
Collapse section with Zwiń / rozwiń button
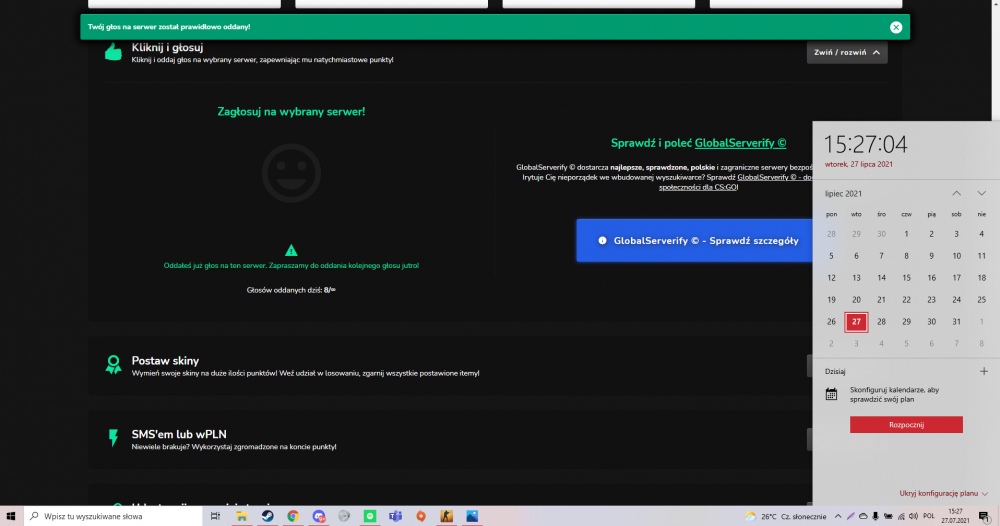[x=847, y=52]
